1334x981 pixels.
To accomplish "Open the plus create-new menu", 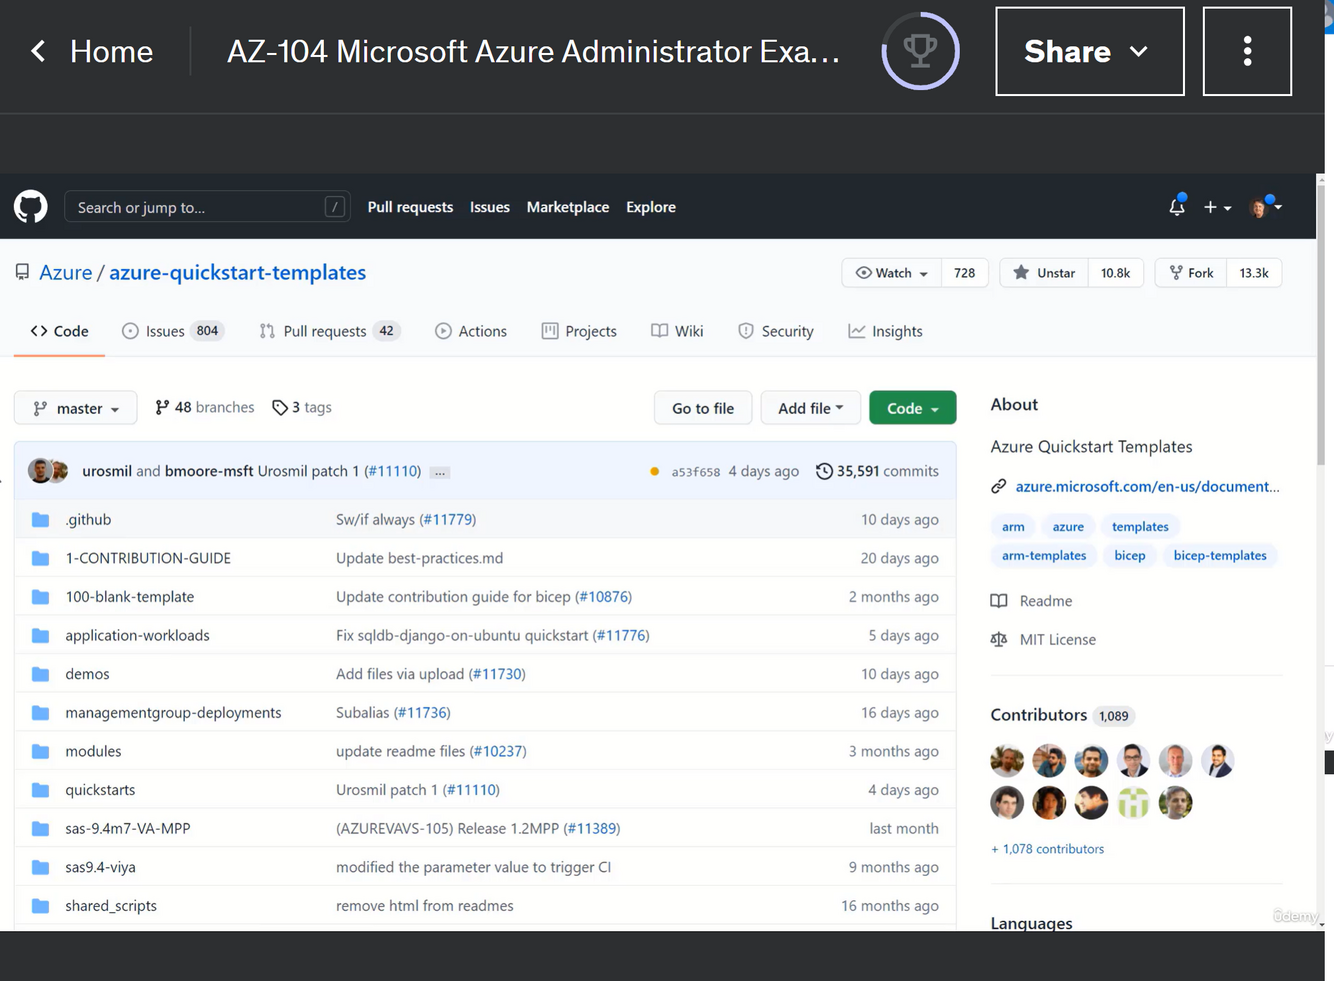I will click(x=1217, y=207).
